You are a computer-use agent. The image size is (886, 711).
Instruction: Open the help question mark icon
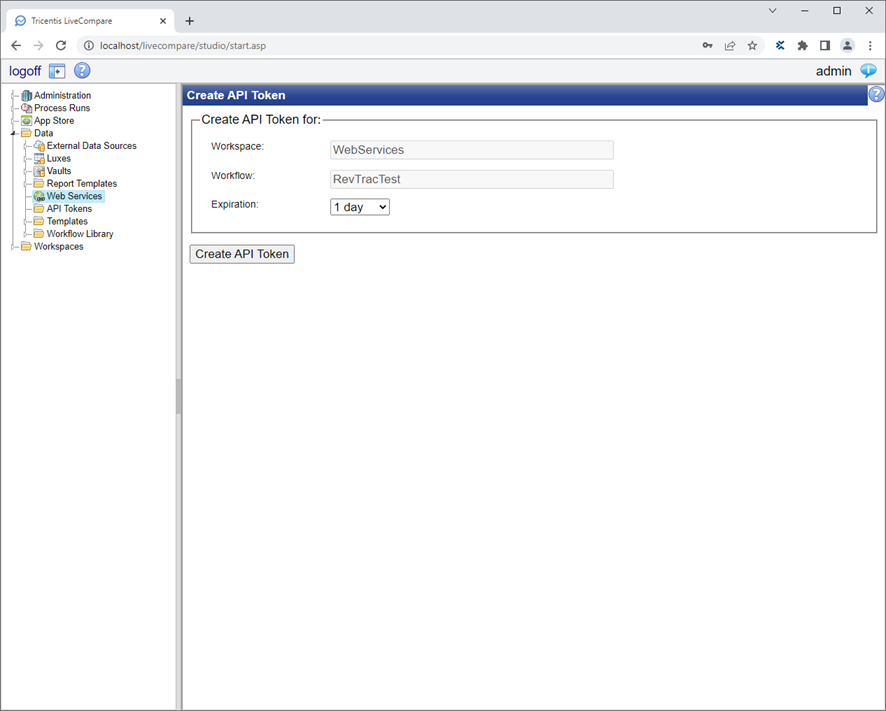(x=81, y=70)
